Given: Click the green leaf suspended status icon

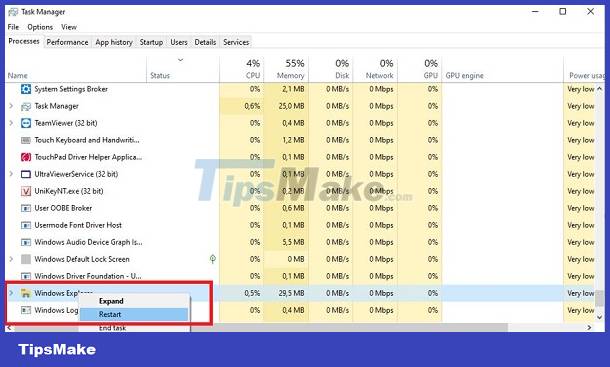Looking at the screenshot, I should coord(212,259).
